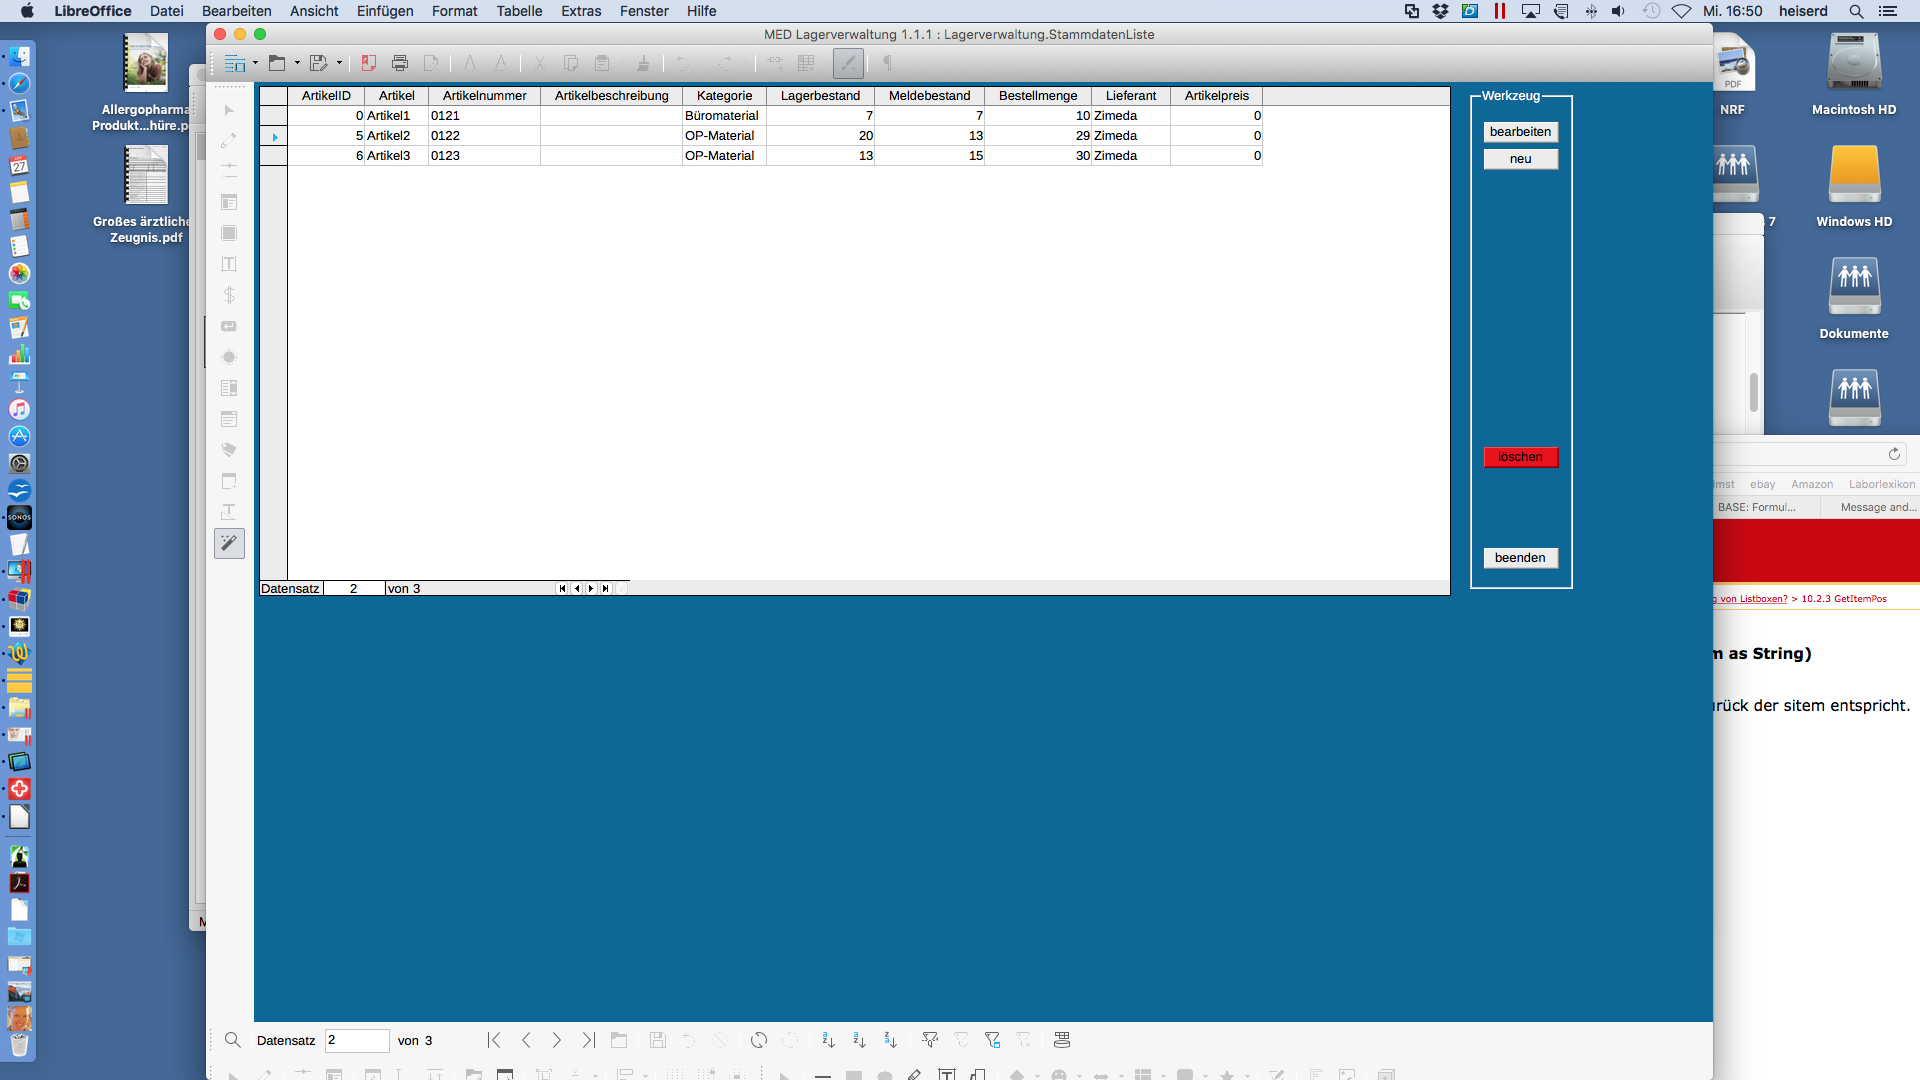
Task: Go to Last Record in navigation bar
Action: tap(588, 1040)
